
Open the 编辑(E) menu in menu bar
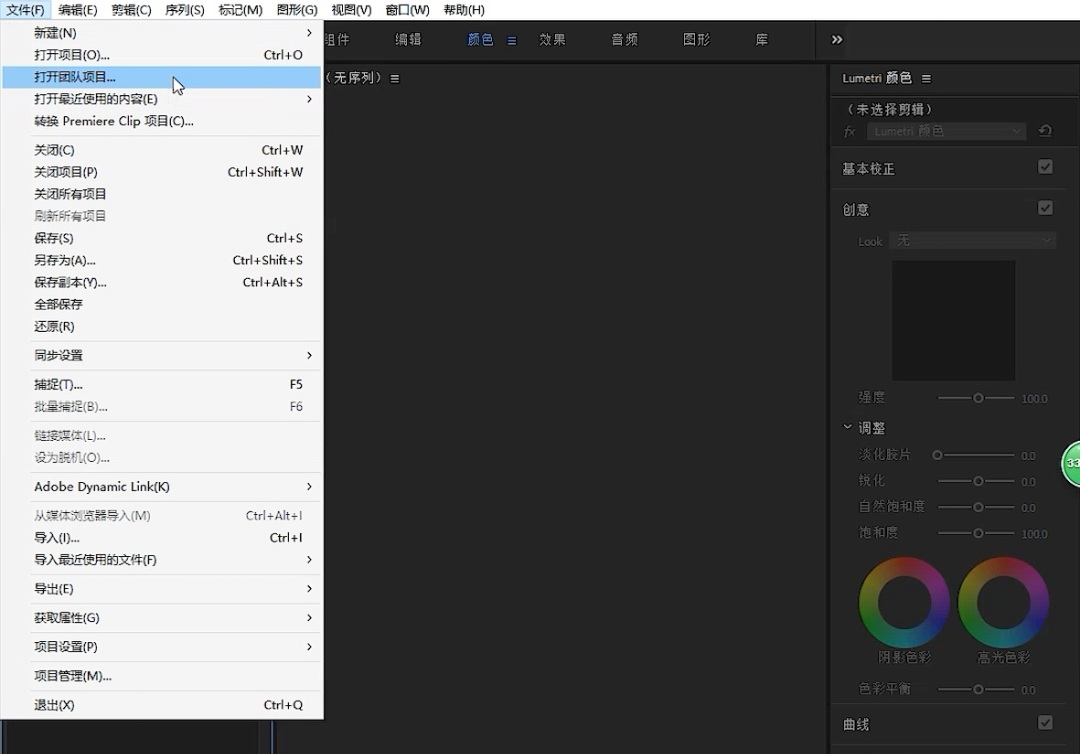pyautogui.click(x=78, y=10)
